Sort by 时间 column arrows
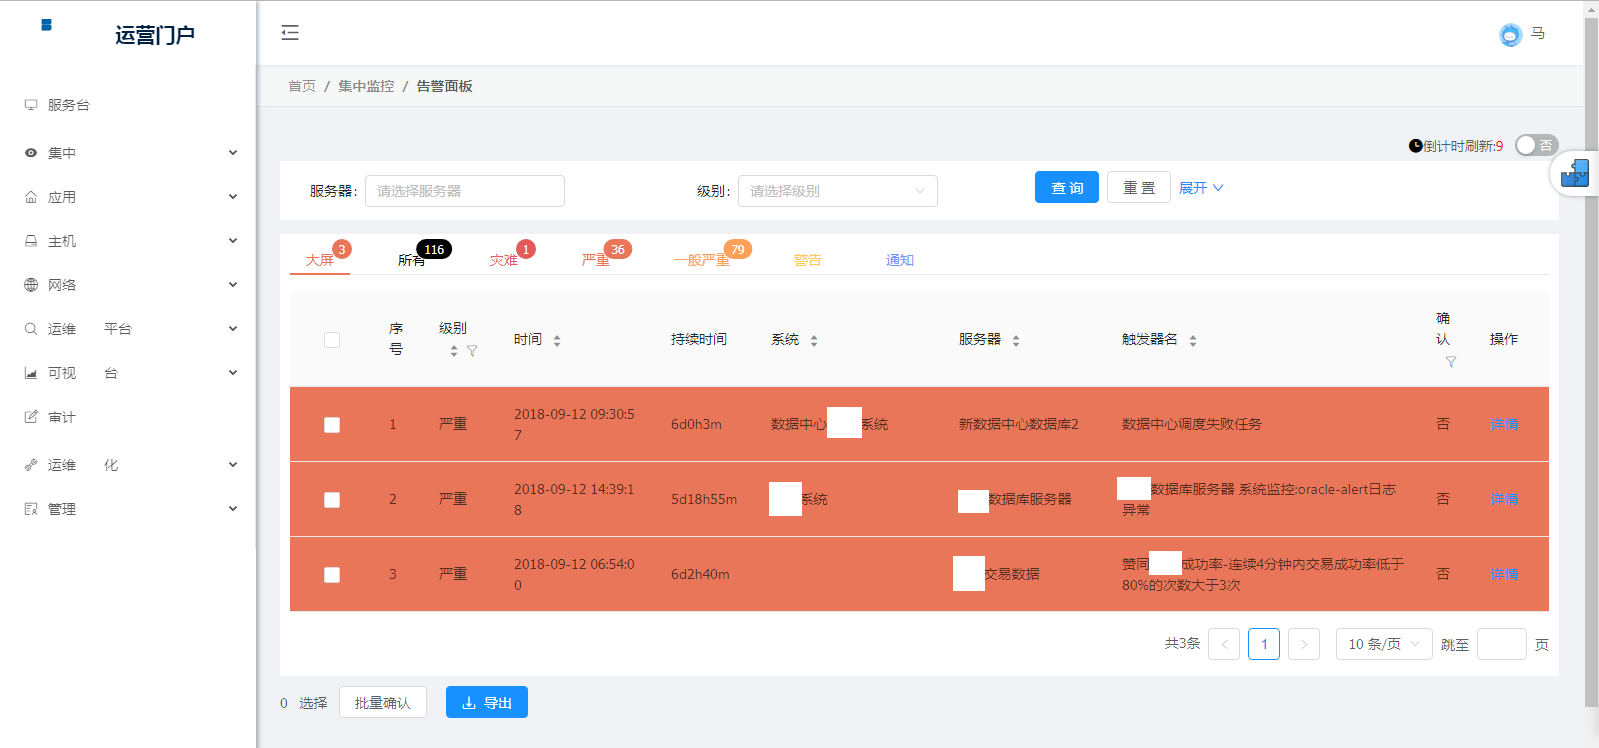The width and height of the screenshot is (1599, 748). 557,341
